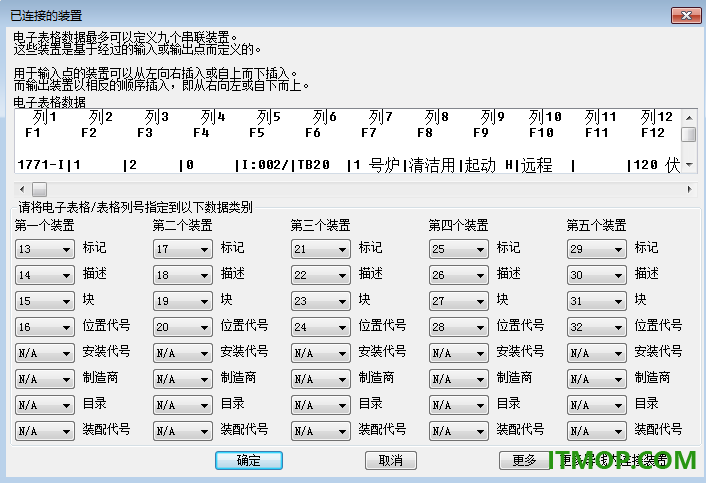Click the 列1 F1 column header

click(x=41, y=125)
